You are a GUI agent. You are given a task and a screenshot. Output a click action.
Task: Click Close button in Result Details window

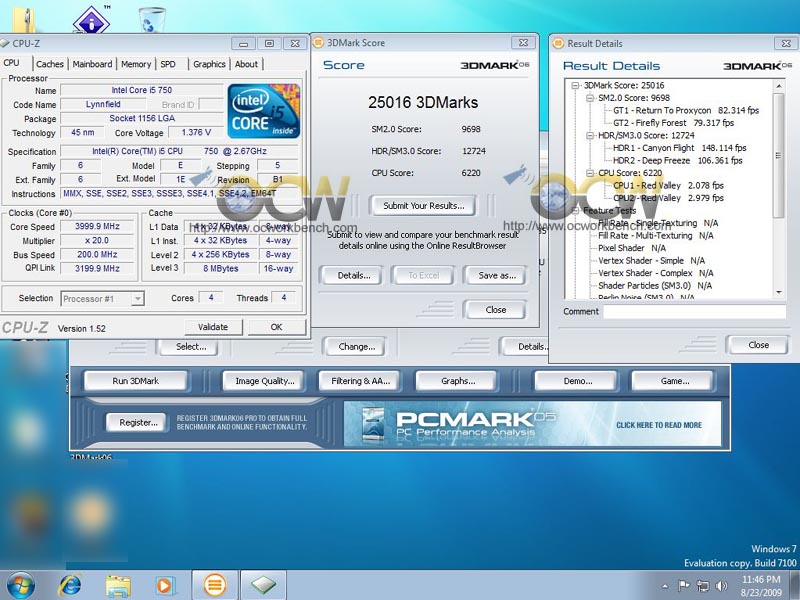click(x=758, y=345)
